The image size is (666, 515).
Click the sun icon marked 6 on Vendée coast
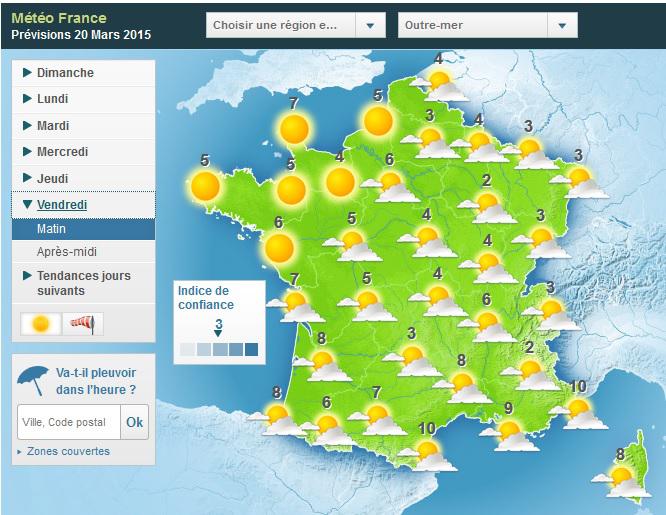(279, 248)
